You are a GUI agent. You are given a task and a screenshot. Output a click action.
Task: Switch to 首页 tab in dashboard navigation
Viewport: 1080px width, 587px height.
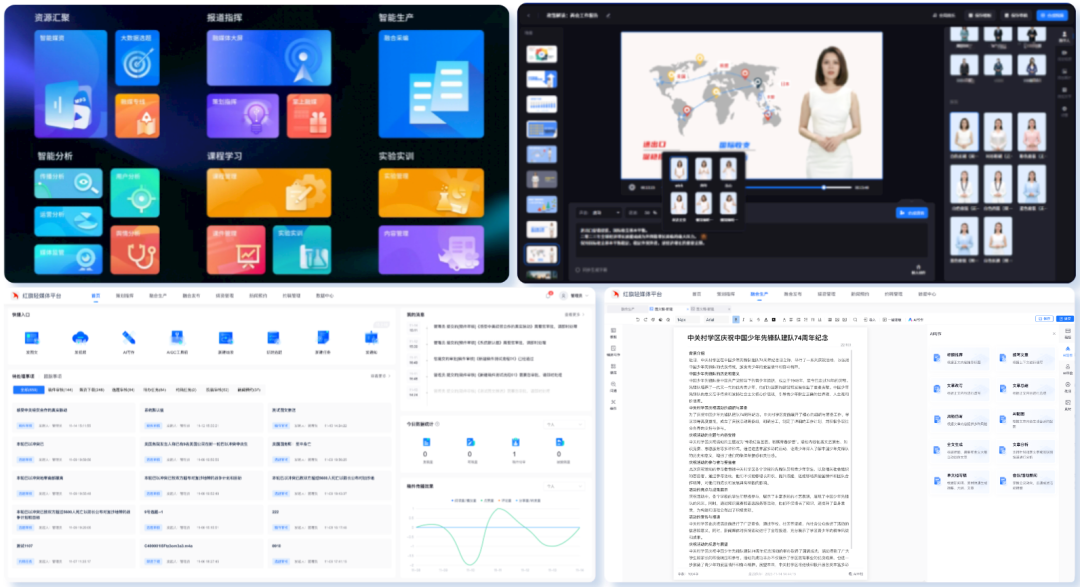(x=96, y=296)
